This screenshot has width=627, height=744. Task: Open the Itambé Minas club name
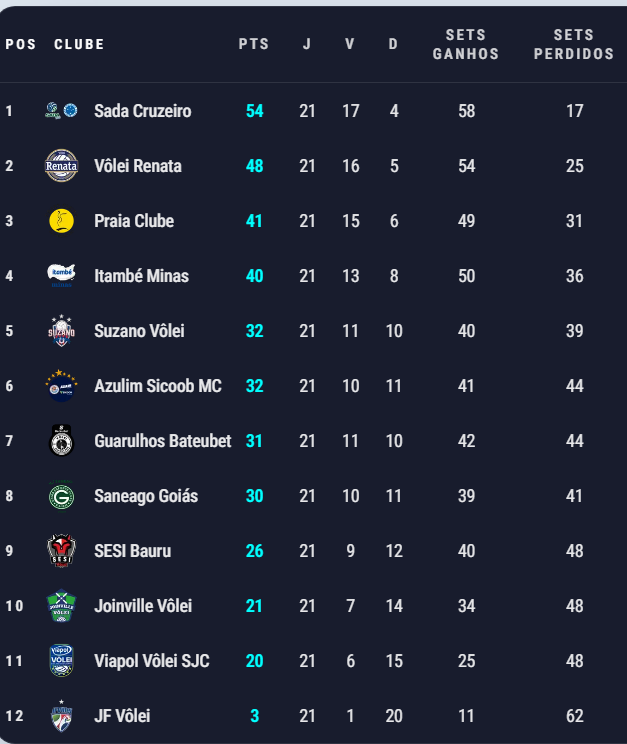pos(141,276)
